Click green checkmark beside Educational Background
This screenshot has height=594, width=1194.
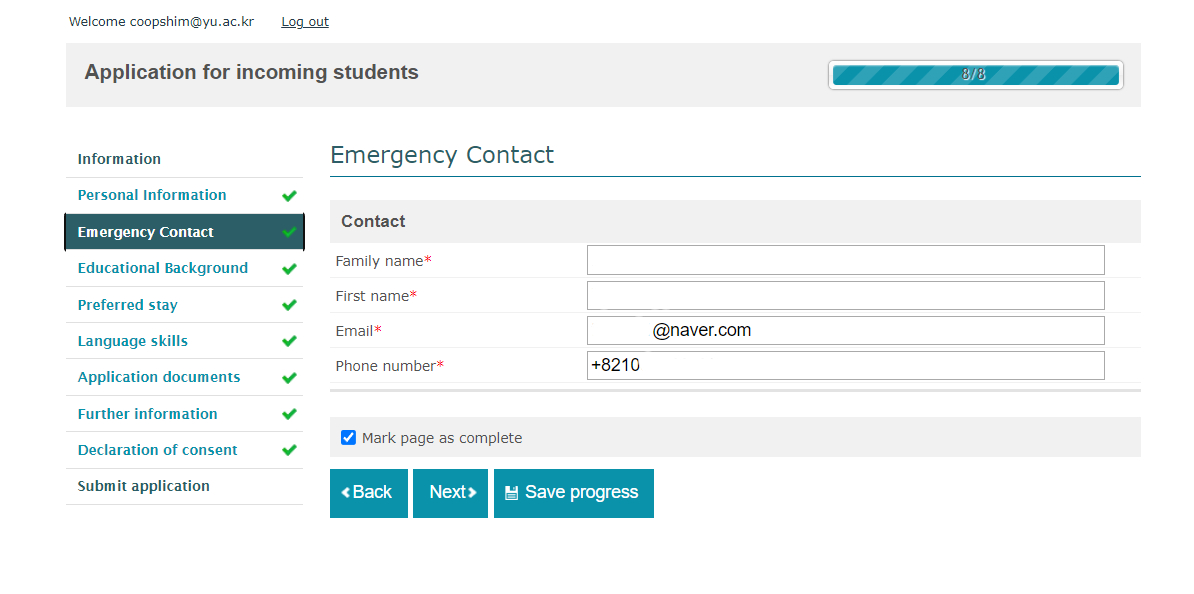click(x=290, y=269)
